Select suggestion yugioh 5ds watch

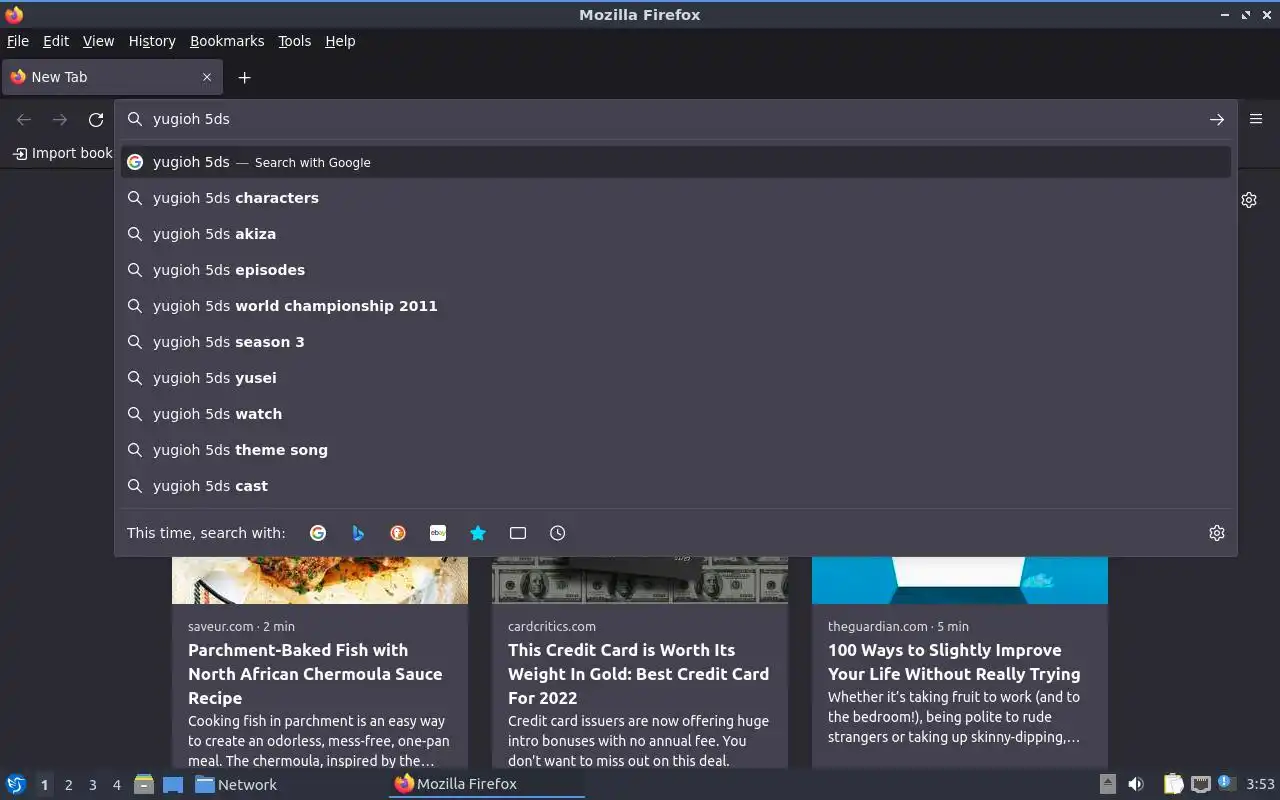tap(675, 414)
